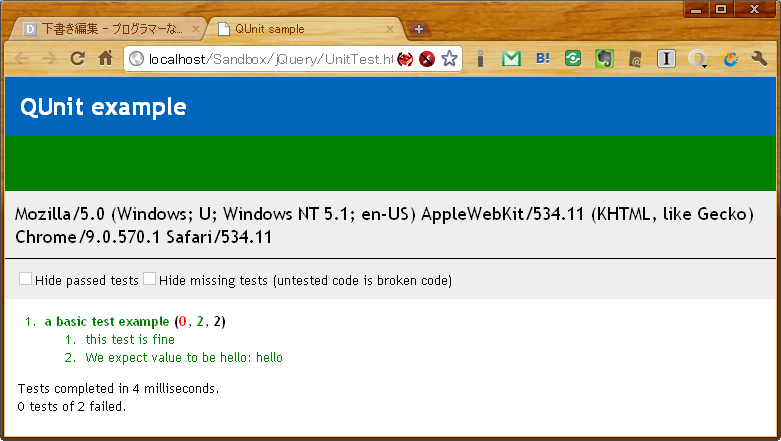
Task: Minimize the browser window
Action: pos(696,9)
